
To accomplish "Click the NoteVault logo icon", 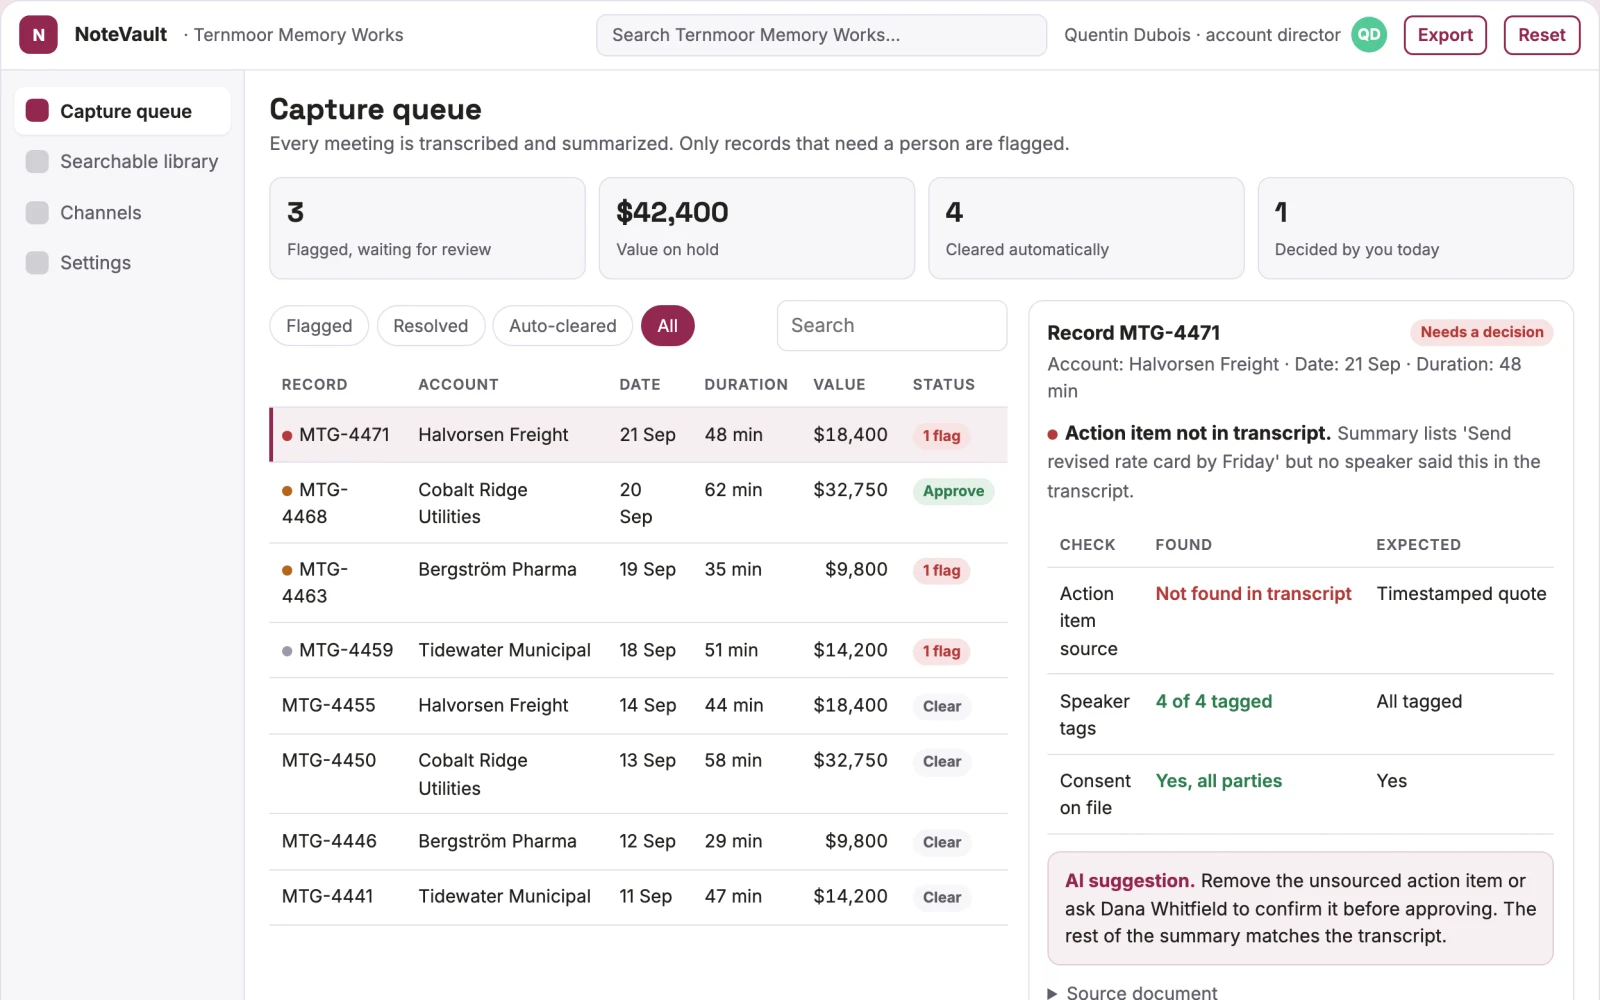I will (38, 35).
